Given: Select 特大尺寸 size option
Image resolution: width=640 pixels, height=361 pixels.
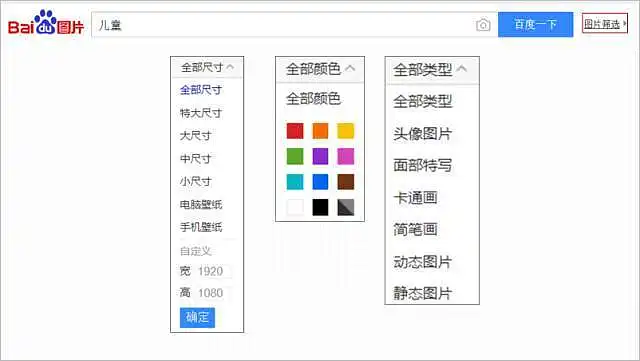Looking at the screenshot, I should pos(201,113).
